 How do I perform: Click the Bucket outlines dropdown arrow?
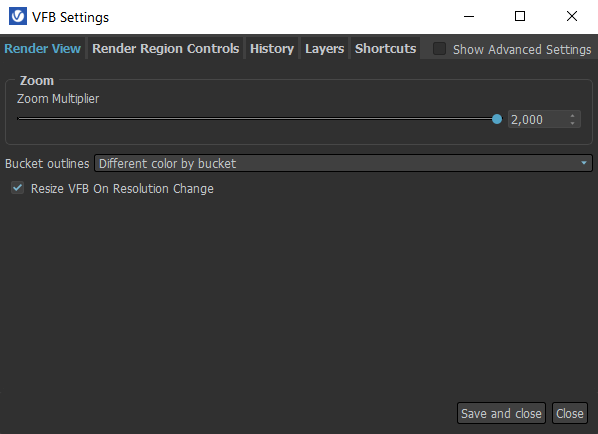(x=584, y=163)
